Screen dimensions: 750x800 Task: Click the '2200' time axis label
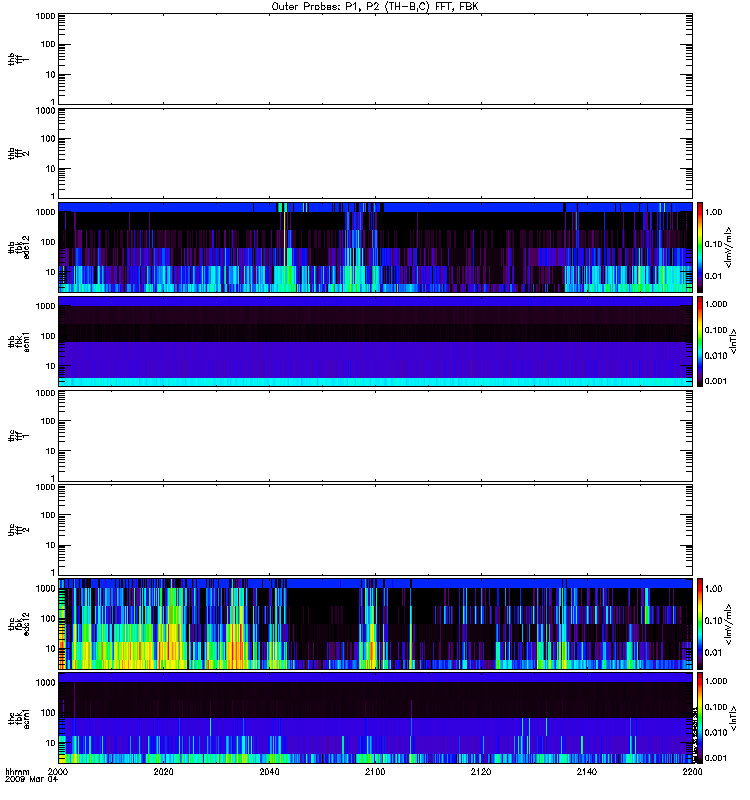point(692,772)
